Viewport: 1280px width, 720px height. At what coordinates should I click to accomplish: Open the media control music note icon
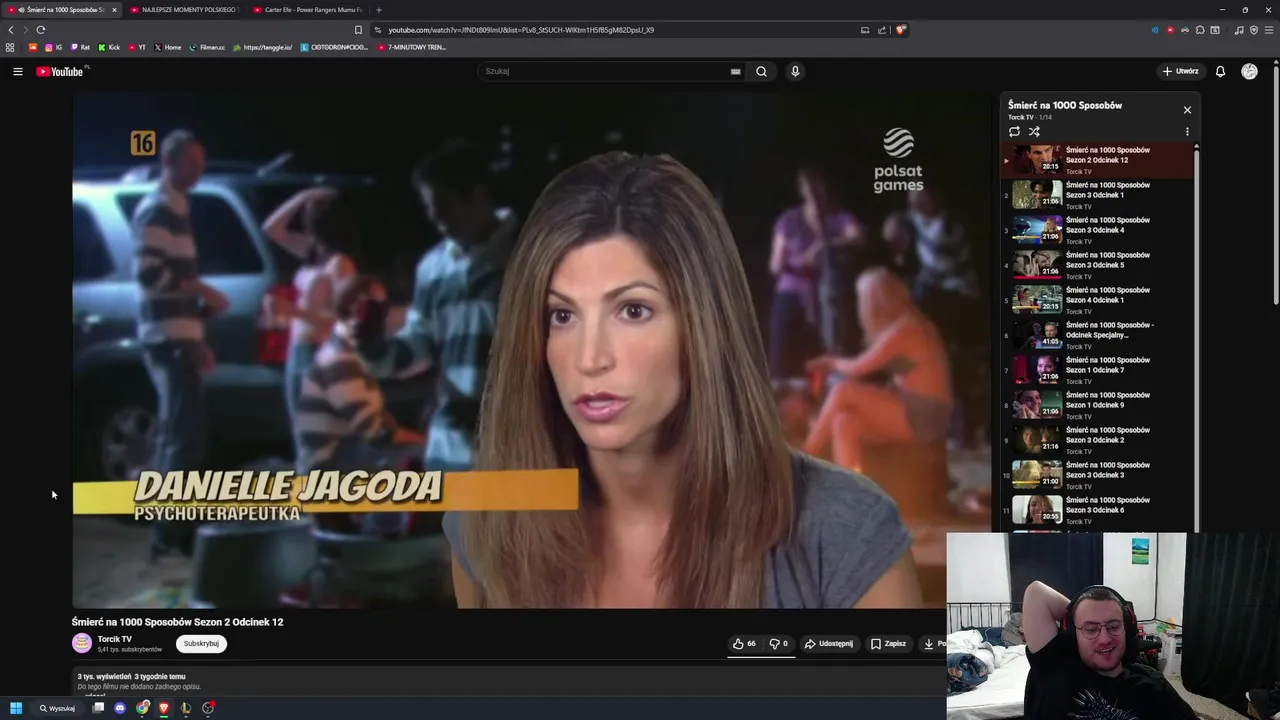pyautogui.click(x=1239, y=30)
